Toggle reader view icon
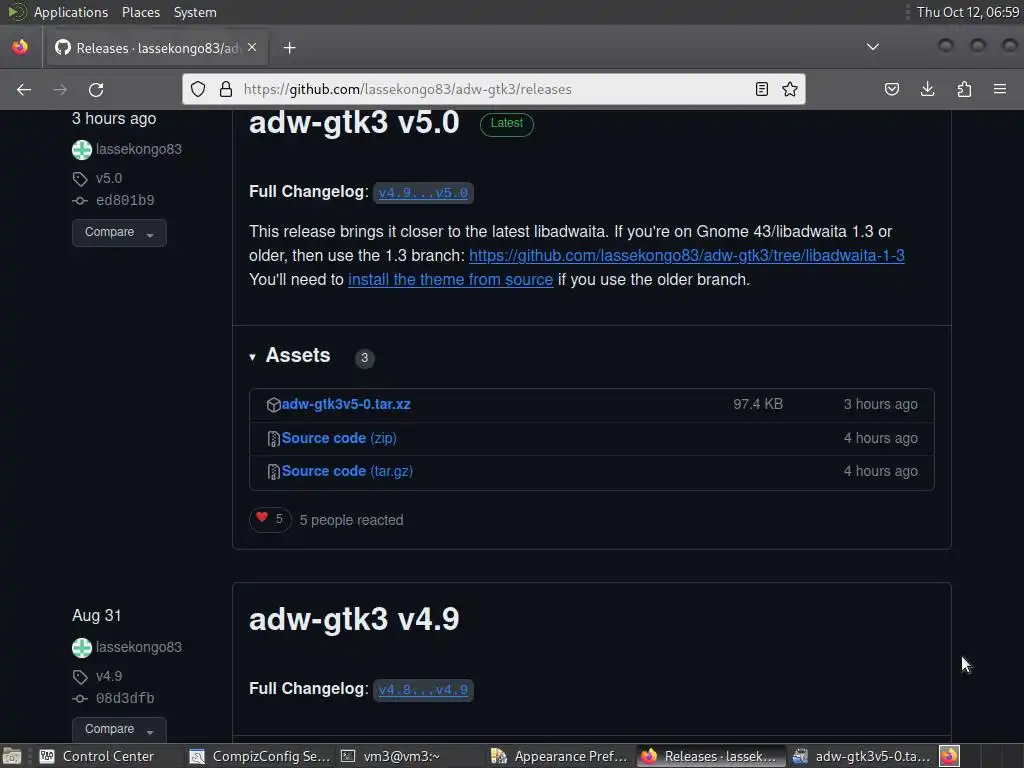 tap(761, 89)
